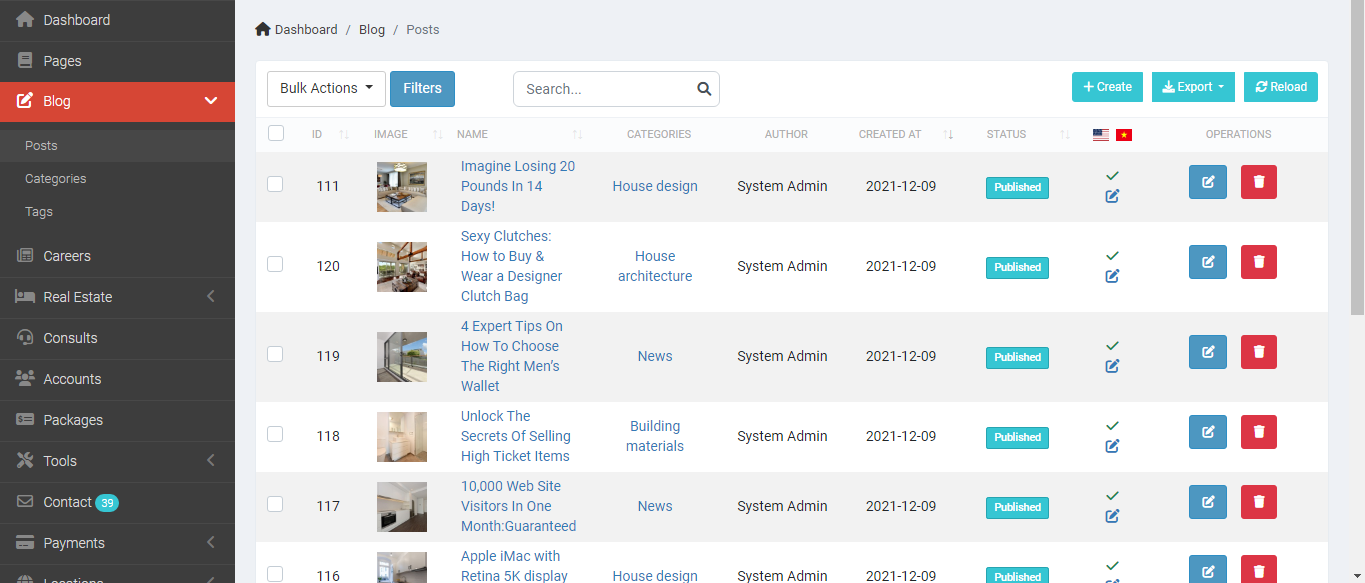Screen dimensions: 1365x583
Task: Toggle the select-all checkbox in table header
Action: click(275, 132)
